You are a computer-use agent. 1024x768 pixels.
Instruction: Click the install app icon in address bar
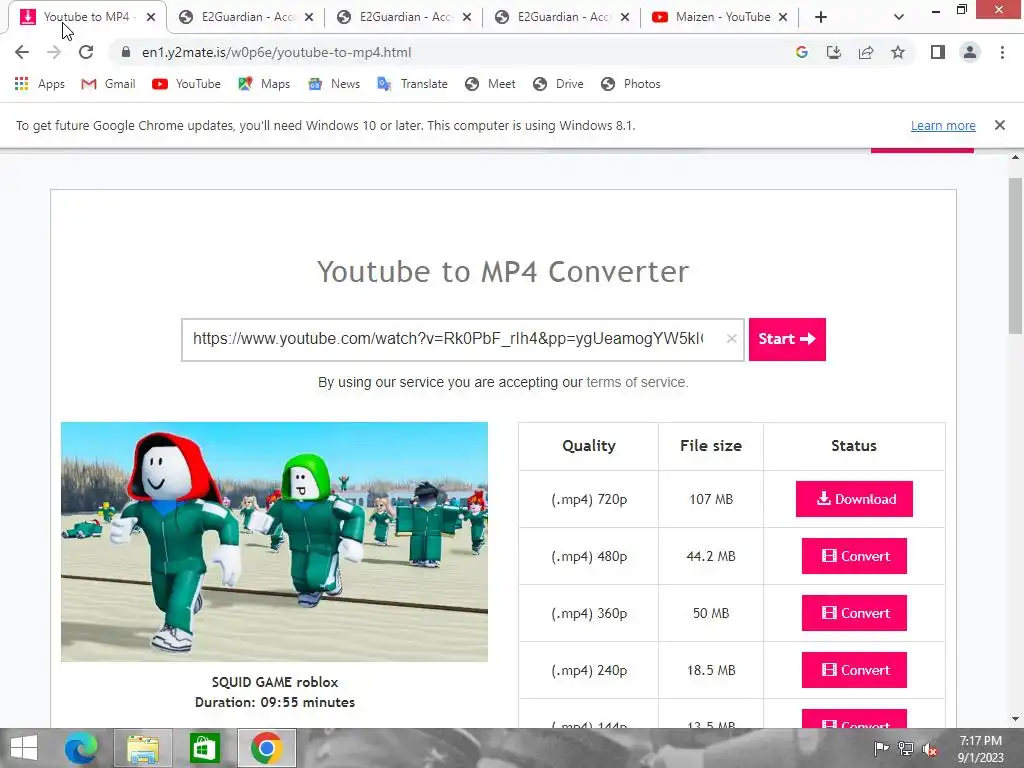(834, 52)
